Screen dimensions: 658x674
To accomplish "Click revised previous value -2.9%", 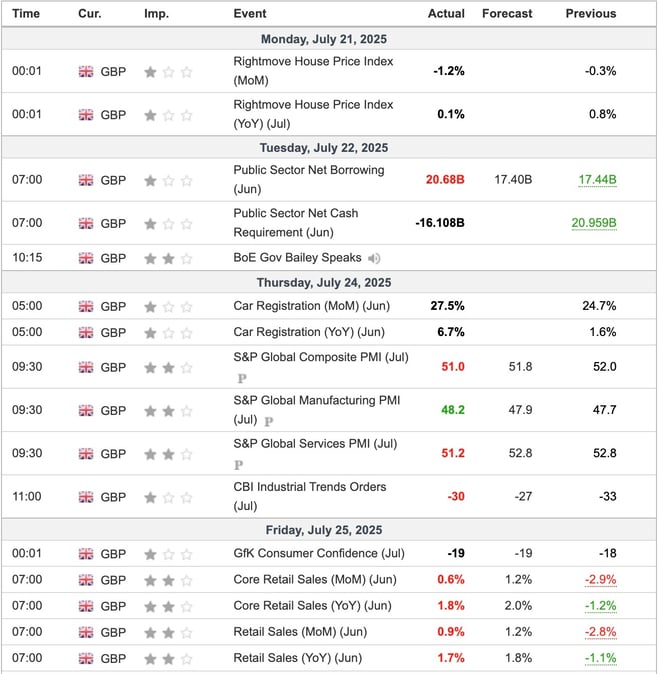I will [x=600, y=579].
